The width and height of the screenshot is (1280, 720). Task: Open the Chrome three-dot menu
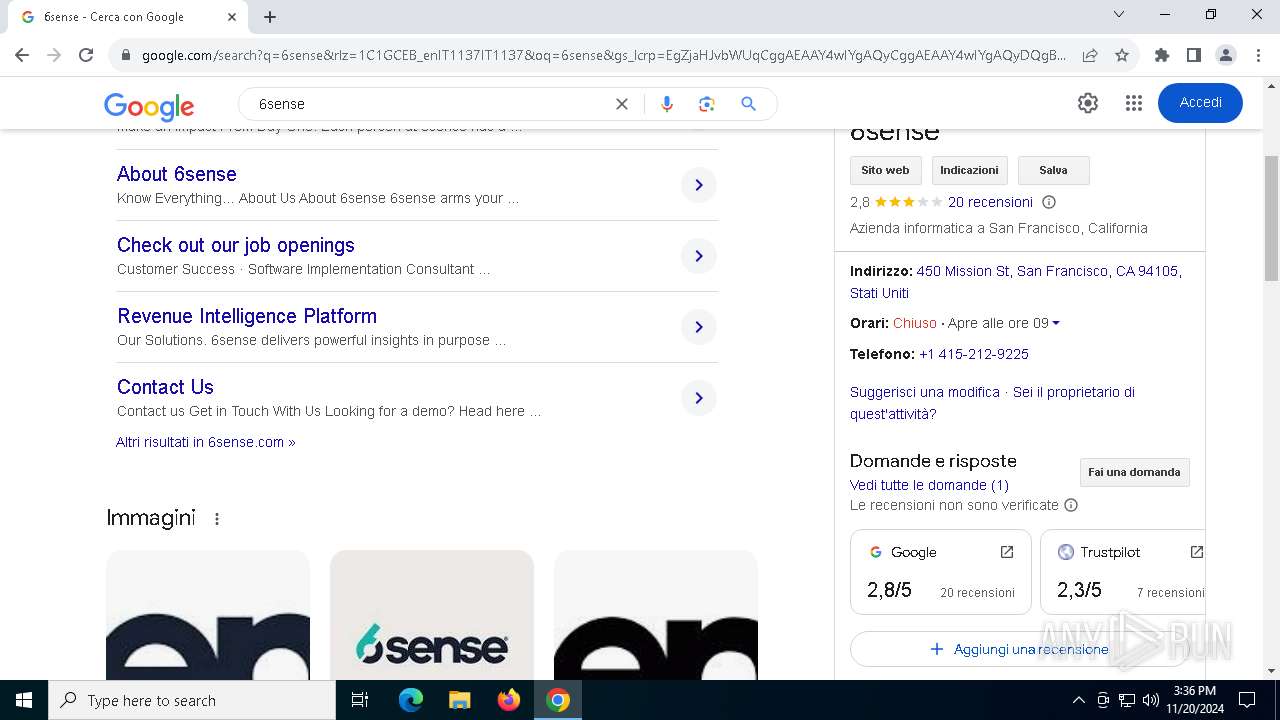tap(1258, 55)
